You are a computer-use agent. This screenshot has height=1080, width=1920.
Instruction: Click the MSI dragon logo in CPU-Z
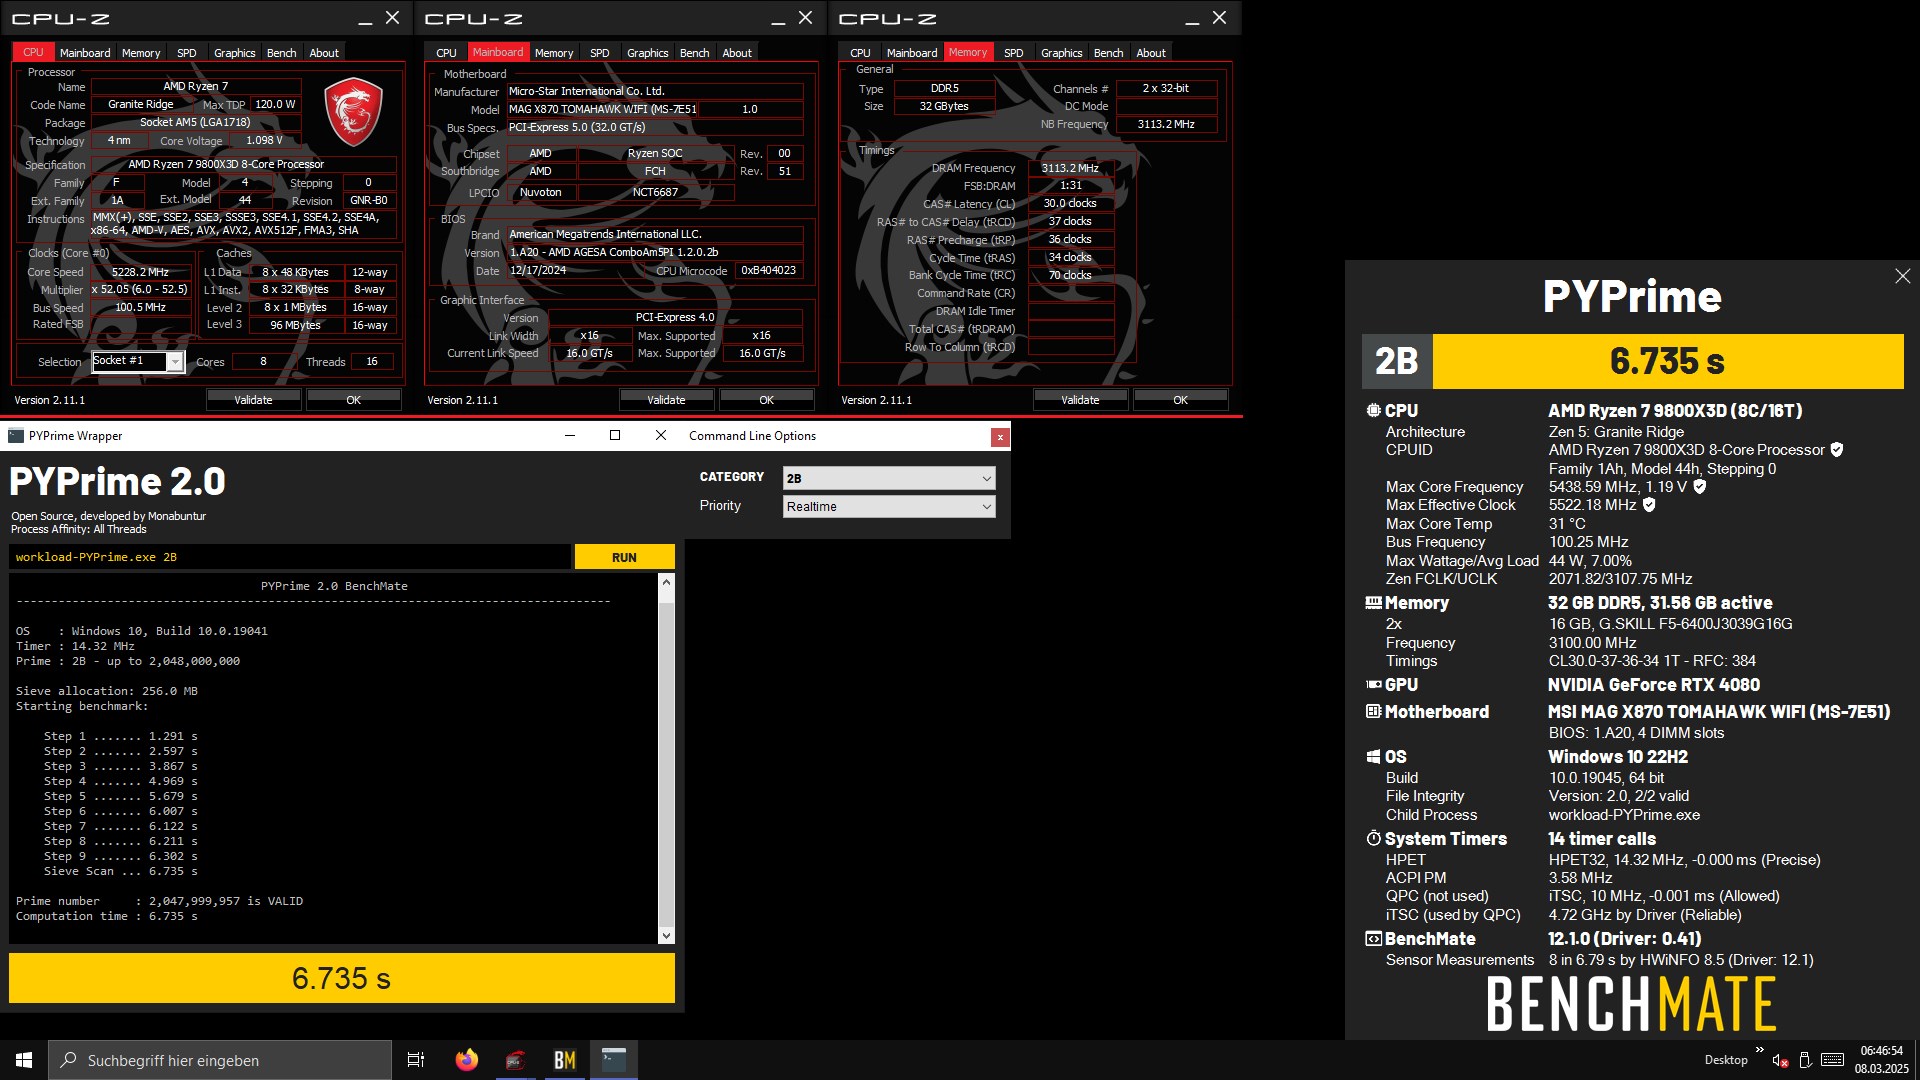click(353, 111)
